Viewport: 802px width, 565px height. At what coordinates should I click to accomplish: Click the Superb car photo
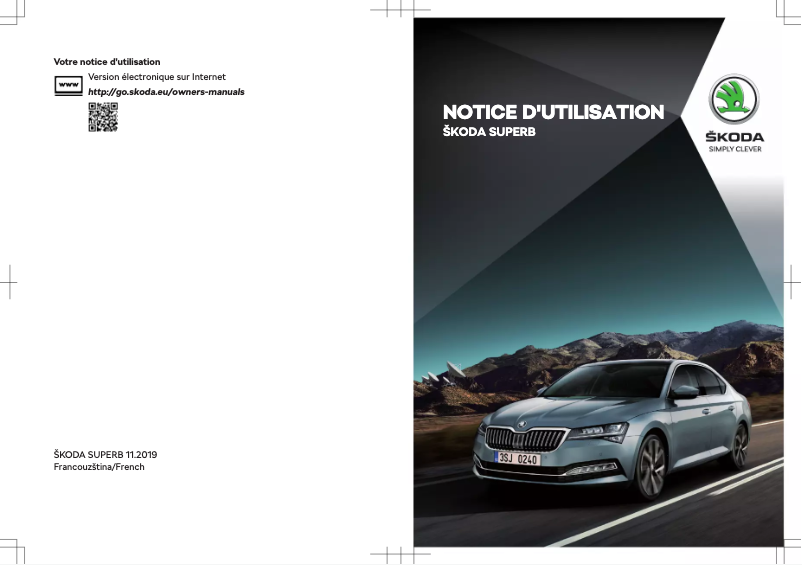613,428
